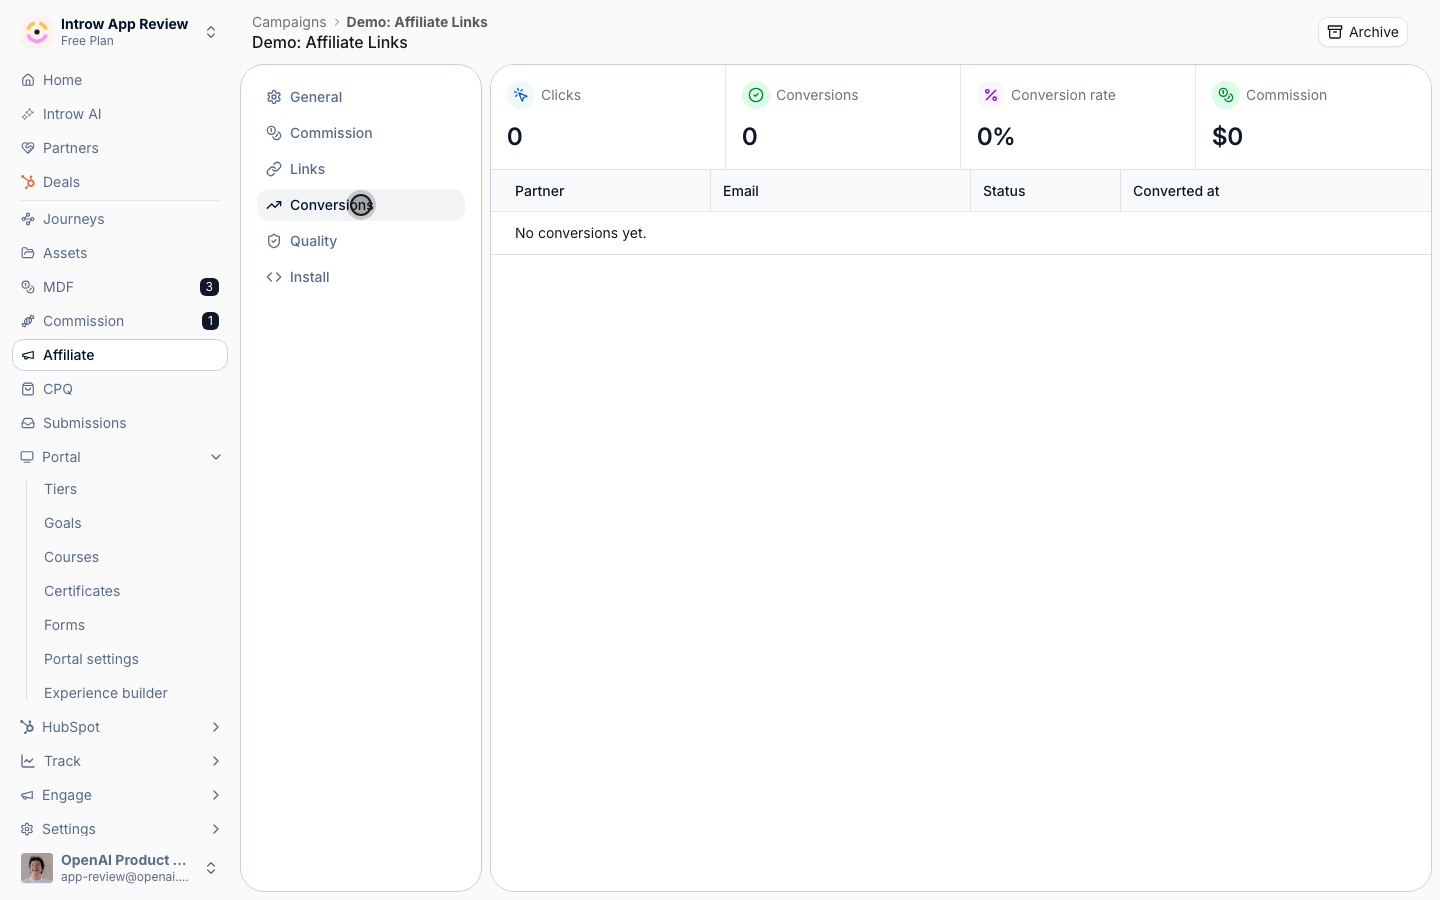The image size is (1440, 900).
Task: Click the Clicks cursor icon
Action: [x=520, y=95]
